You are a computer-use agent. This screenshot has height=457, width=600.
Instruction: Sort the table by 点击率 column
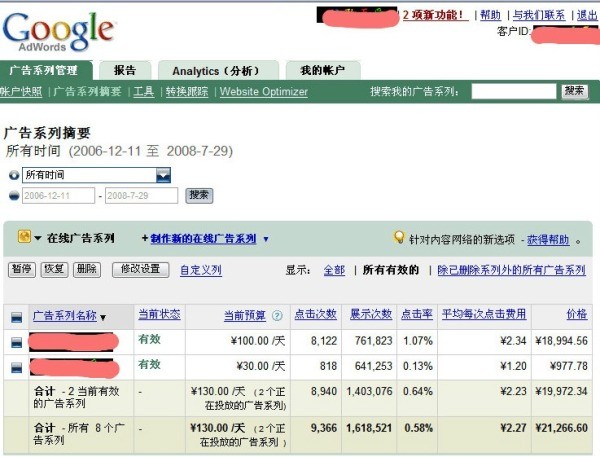coord(416,314)
